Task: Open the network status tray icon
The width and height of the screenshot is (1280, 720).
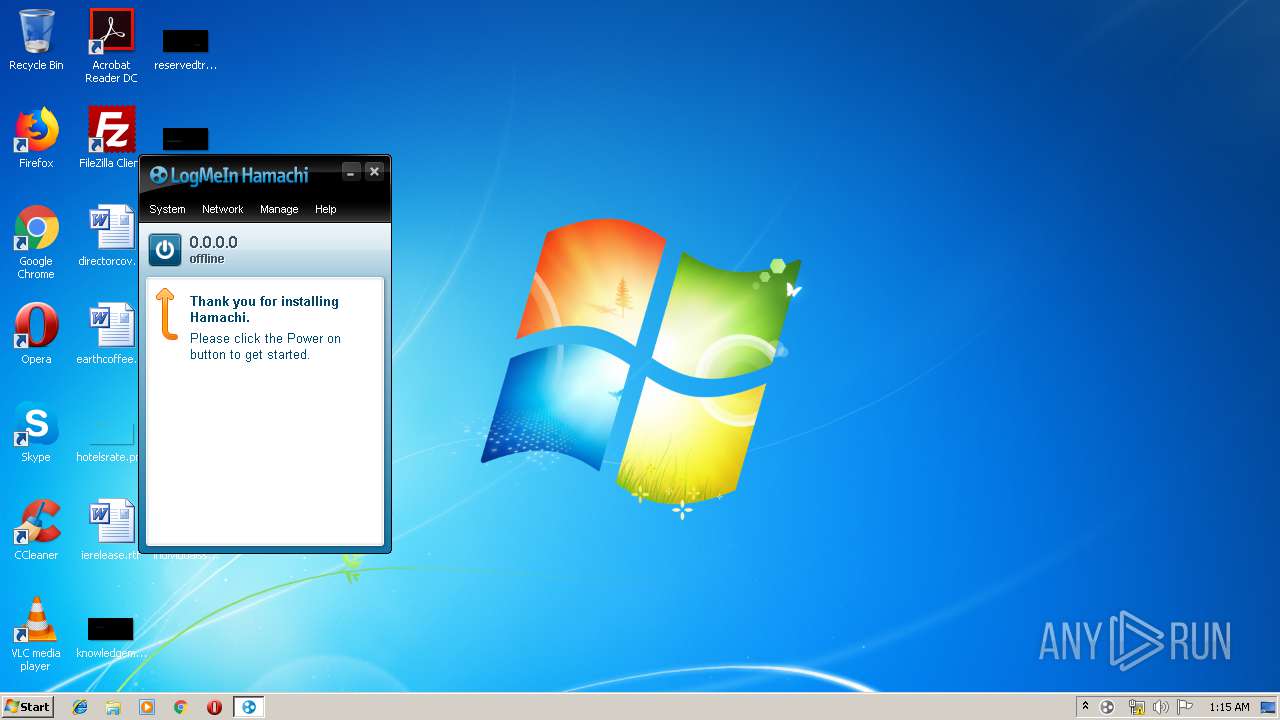Action: (1136, 707)
